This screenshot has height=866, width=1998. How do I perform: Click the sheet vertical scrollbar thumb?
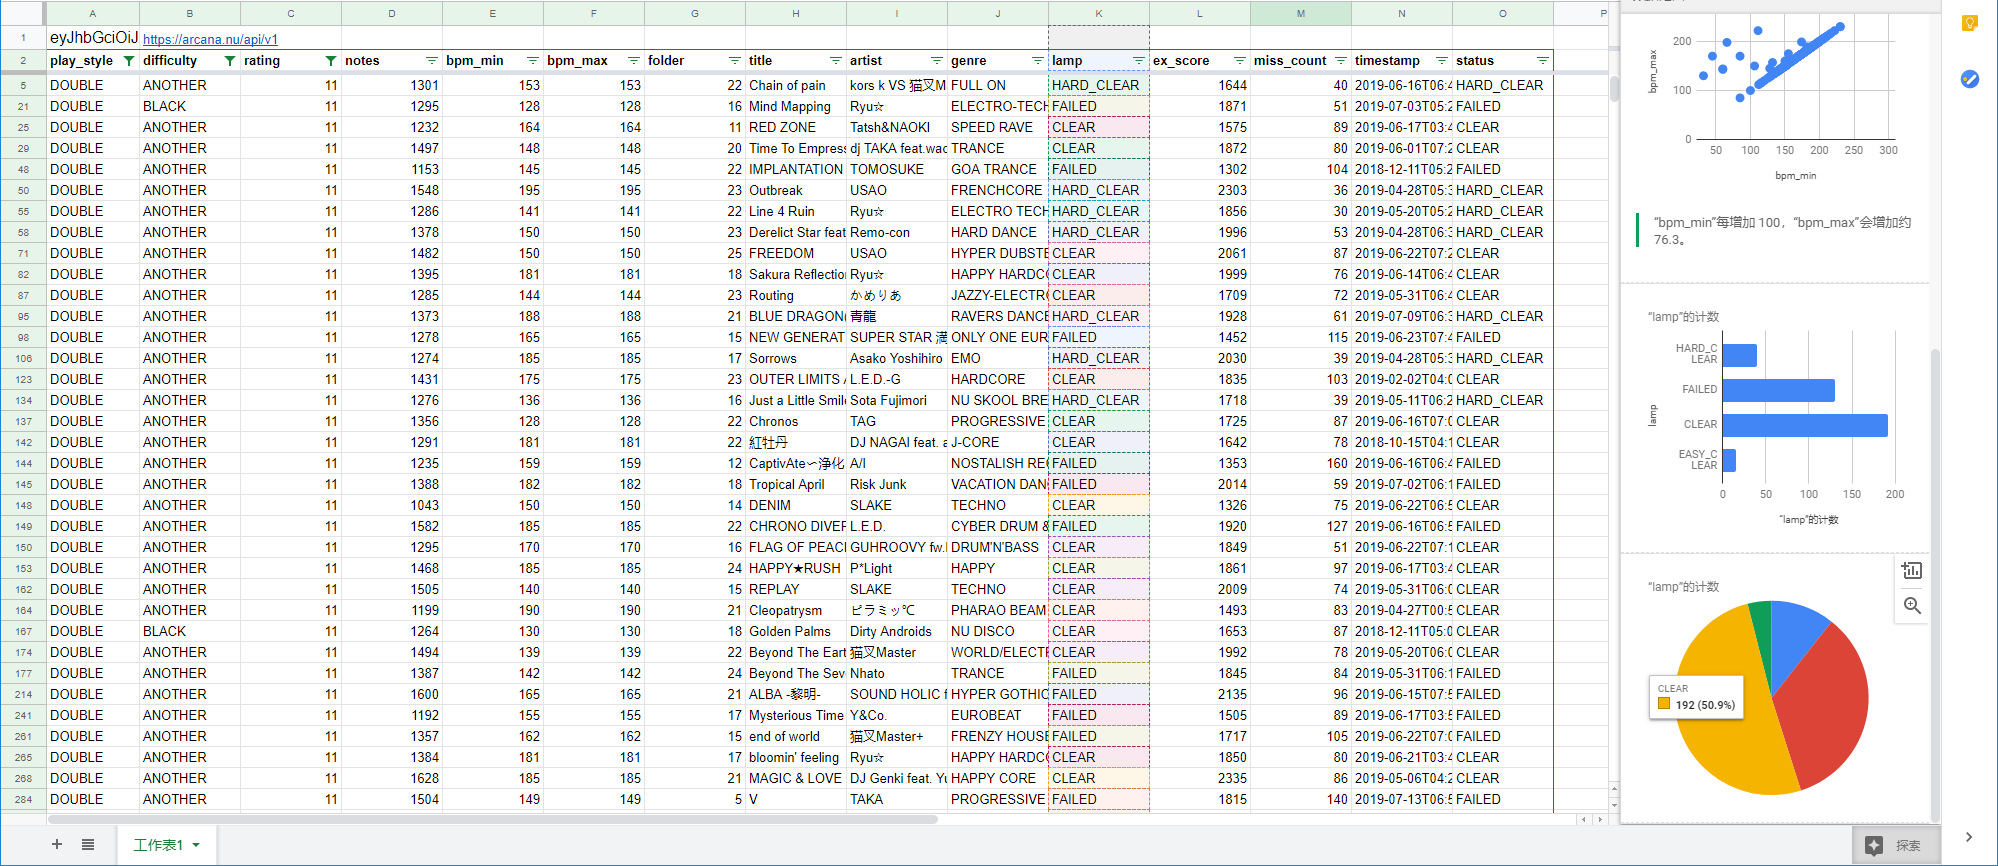pyautogui.click(x=1614, y=88)
